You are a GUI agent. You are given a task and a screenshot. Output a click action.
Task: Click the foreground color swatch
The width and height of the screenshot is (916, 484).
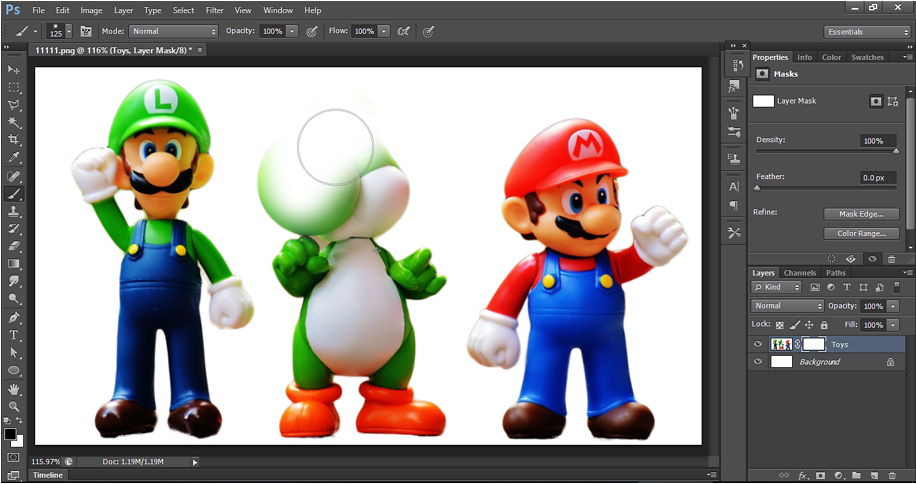tap(10, 434)
